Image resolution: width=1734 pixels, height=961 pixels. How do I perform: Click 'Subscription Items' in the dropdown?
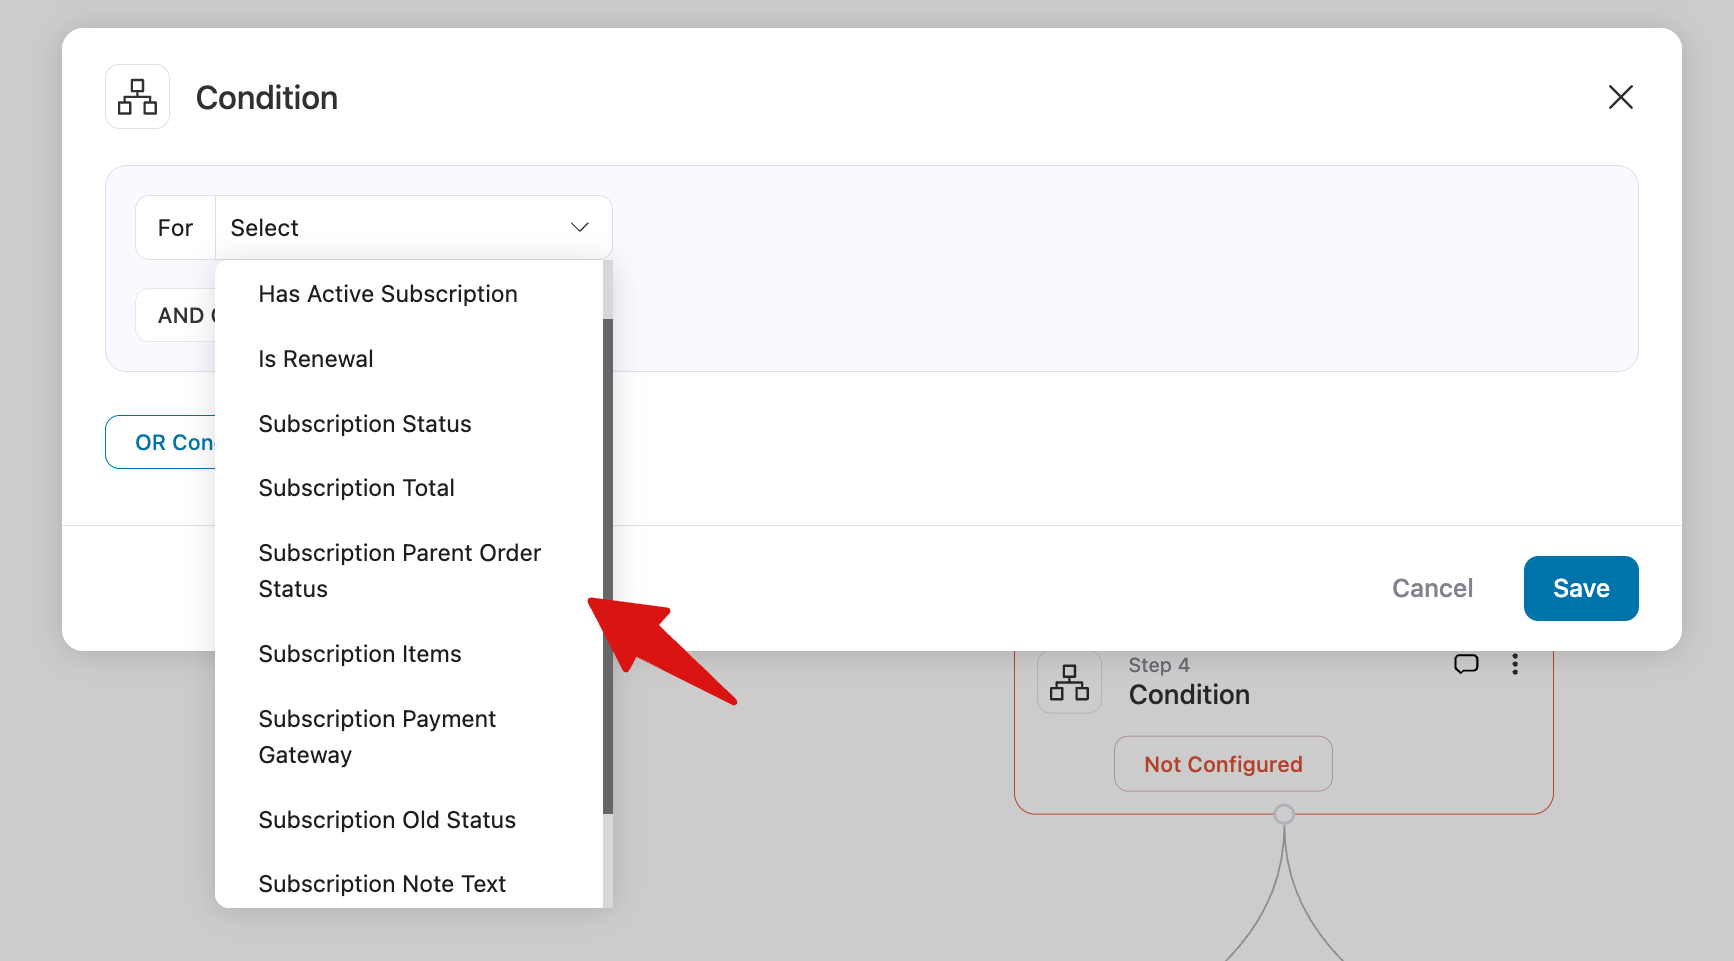pos(360,653)
